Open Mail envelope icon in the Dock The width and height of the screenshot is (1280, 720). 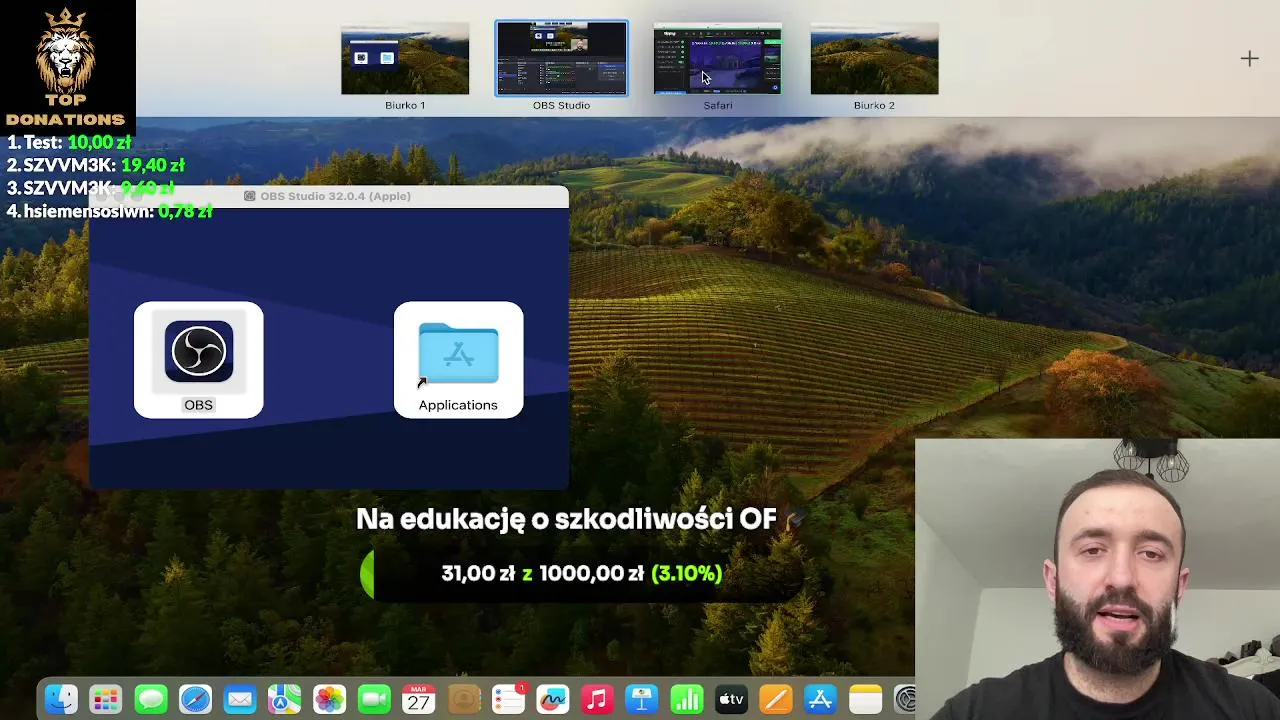click(240, 699)
